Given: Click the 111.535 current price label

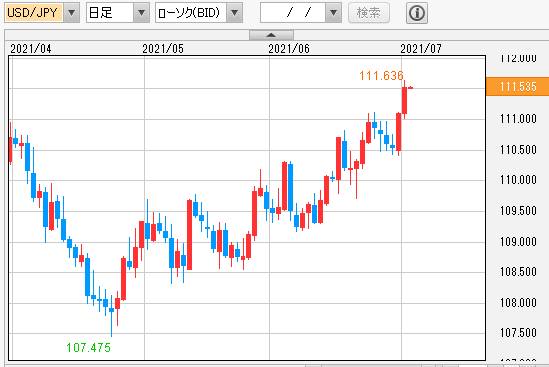Looking at the screenshot, I should coord(517,86).
